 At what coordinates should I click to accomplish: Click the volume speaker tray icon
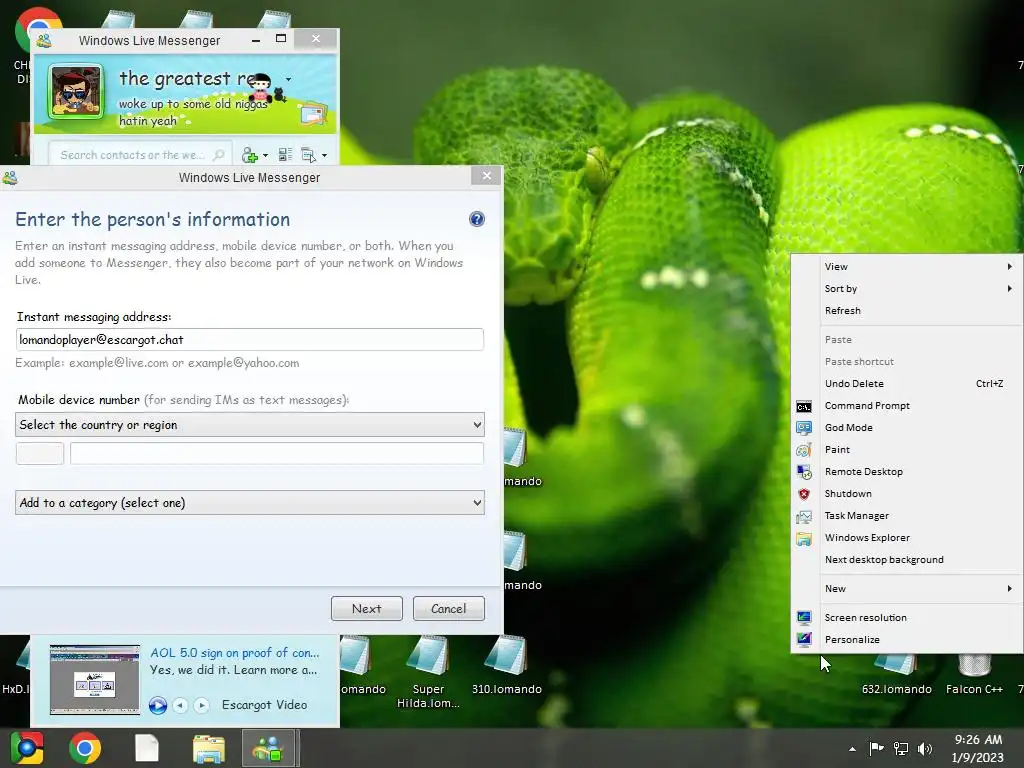pos(924,748)
